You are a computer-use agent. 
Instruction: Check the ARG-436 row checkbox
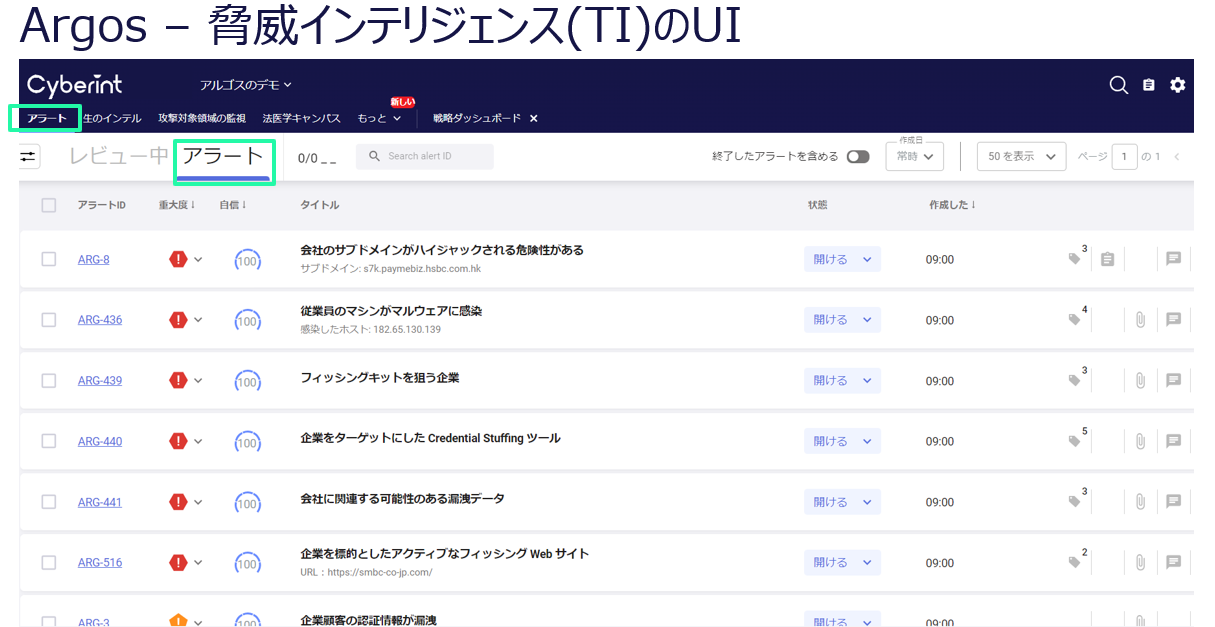point(49,320)
